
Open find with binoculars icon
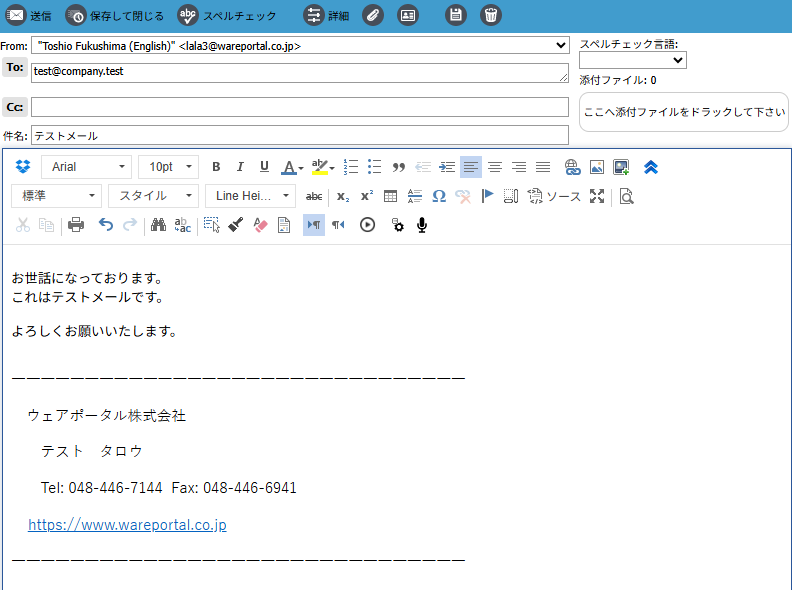tap(158, 225)
